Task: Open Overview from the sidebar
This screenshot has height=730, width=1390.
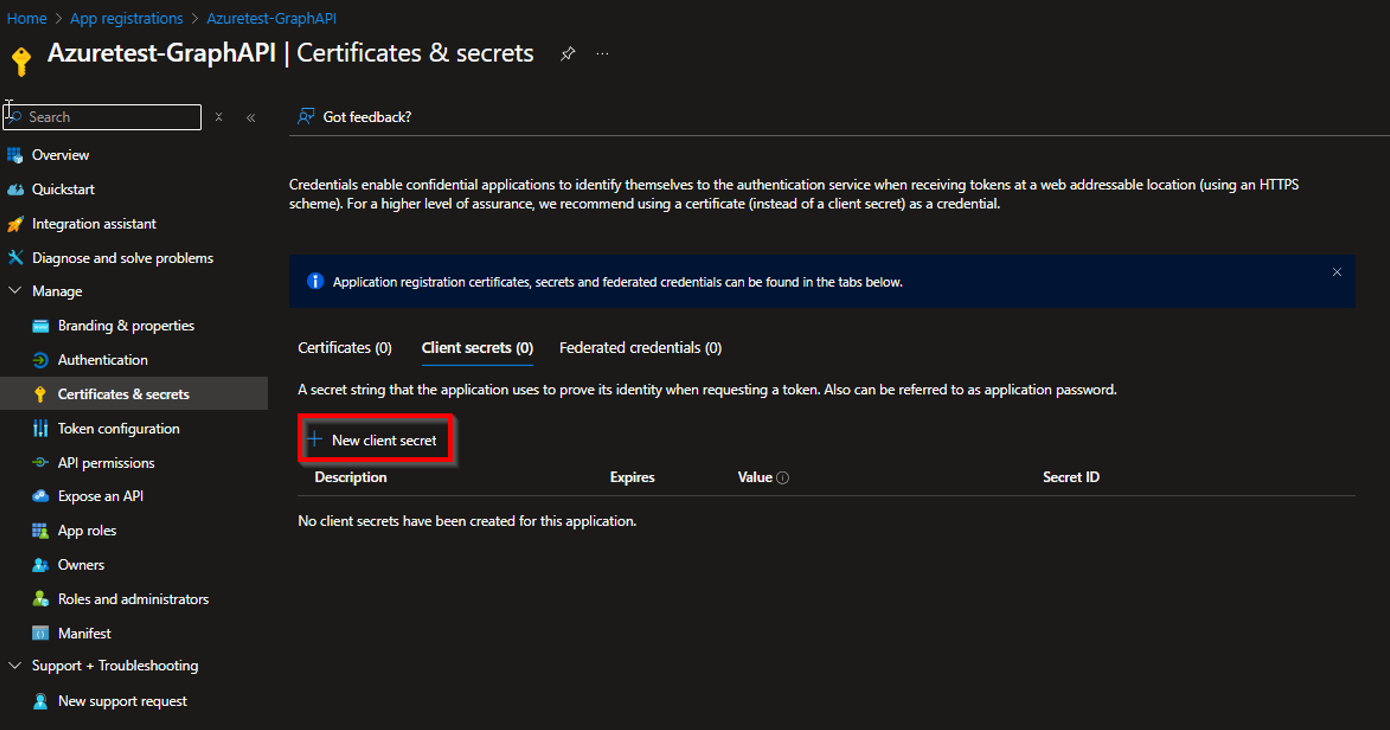Action: [x=60, y=155]
